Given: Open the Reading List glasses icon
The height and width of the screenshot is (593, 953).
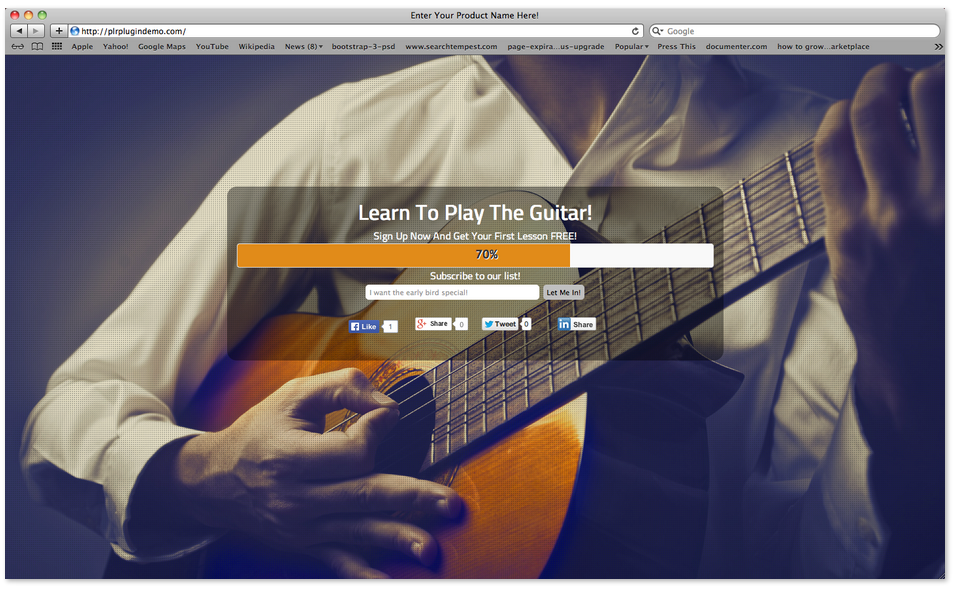Looking at the screenshot, I should point(18,46).
